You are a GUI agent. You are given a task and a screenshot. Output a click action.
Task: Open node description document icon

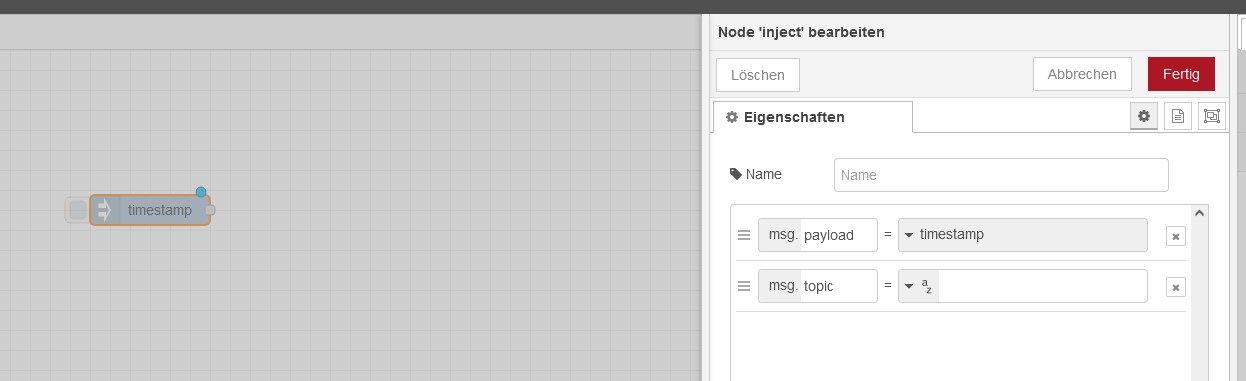(x=1178, y=116)
